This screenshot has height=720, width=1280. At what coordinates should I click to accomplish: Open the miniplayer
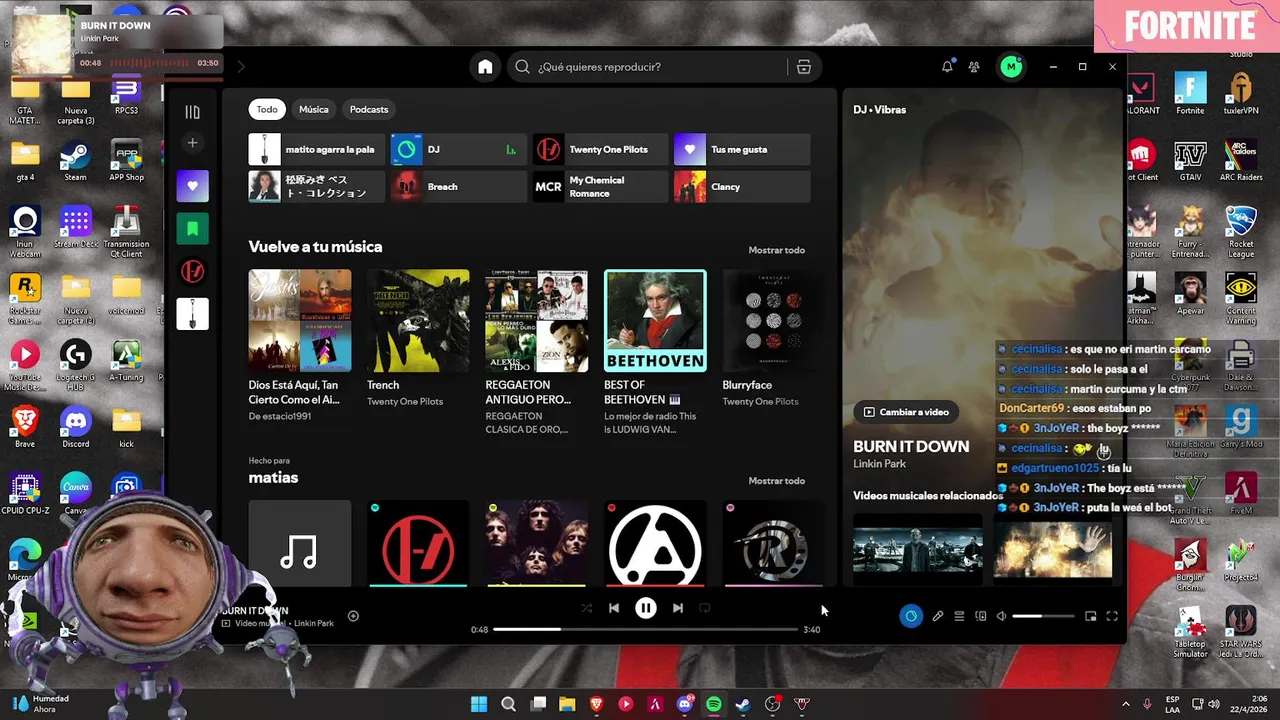click(1091, 616)
